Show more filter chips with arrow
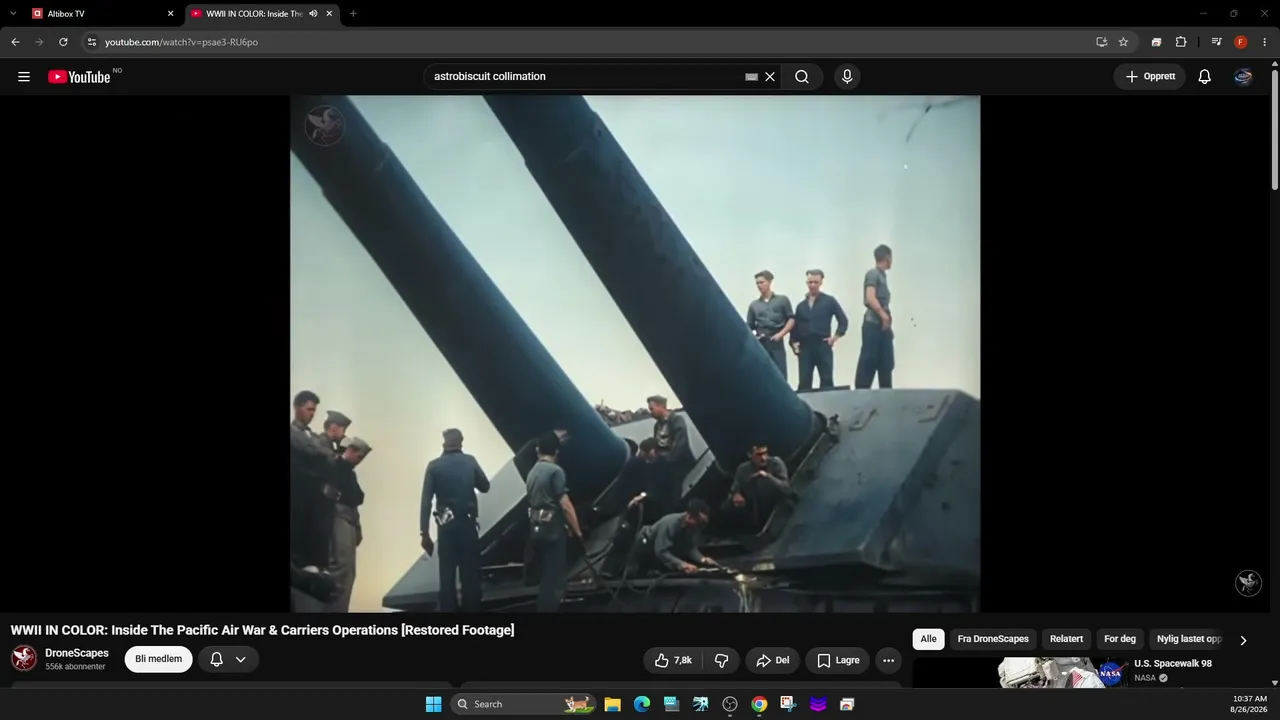 click(1243, 640)
